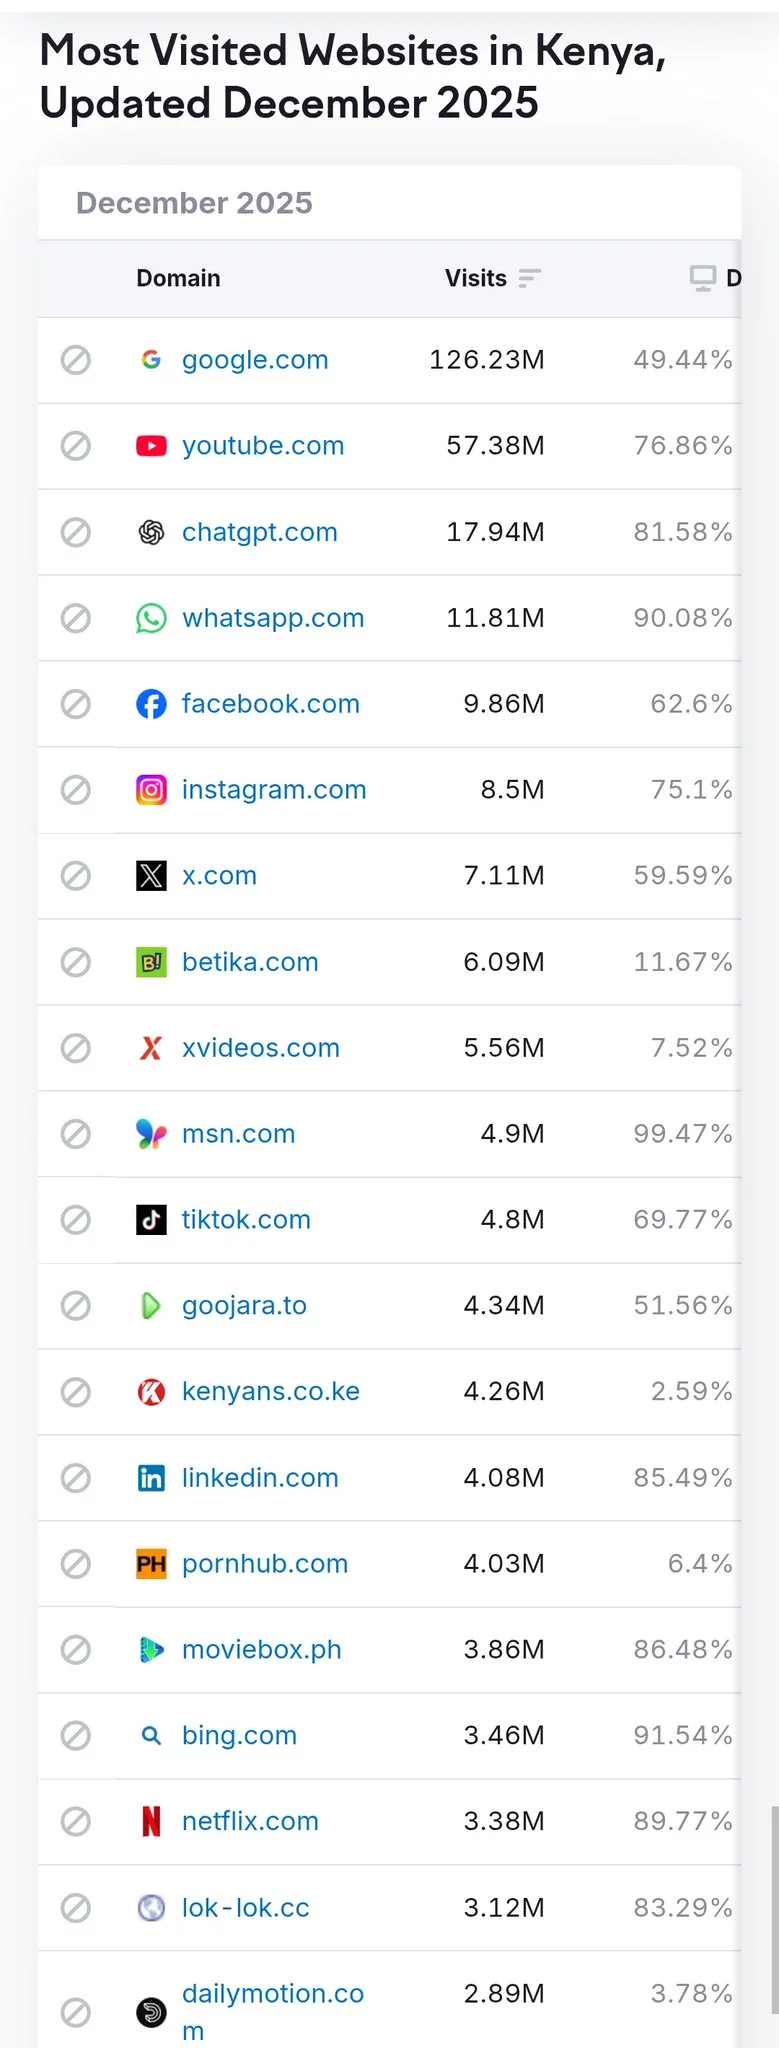Toggle the block icon beside facebook.com

pyautogui.click(x=76, y=704)
